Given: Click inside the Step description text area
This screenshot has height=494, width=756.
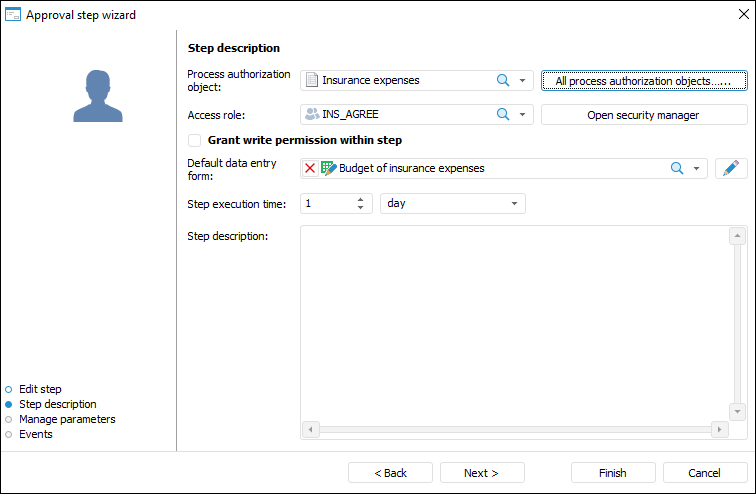Looking at the screenshot, I should coord(514,320).
